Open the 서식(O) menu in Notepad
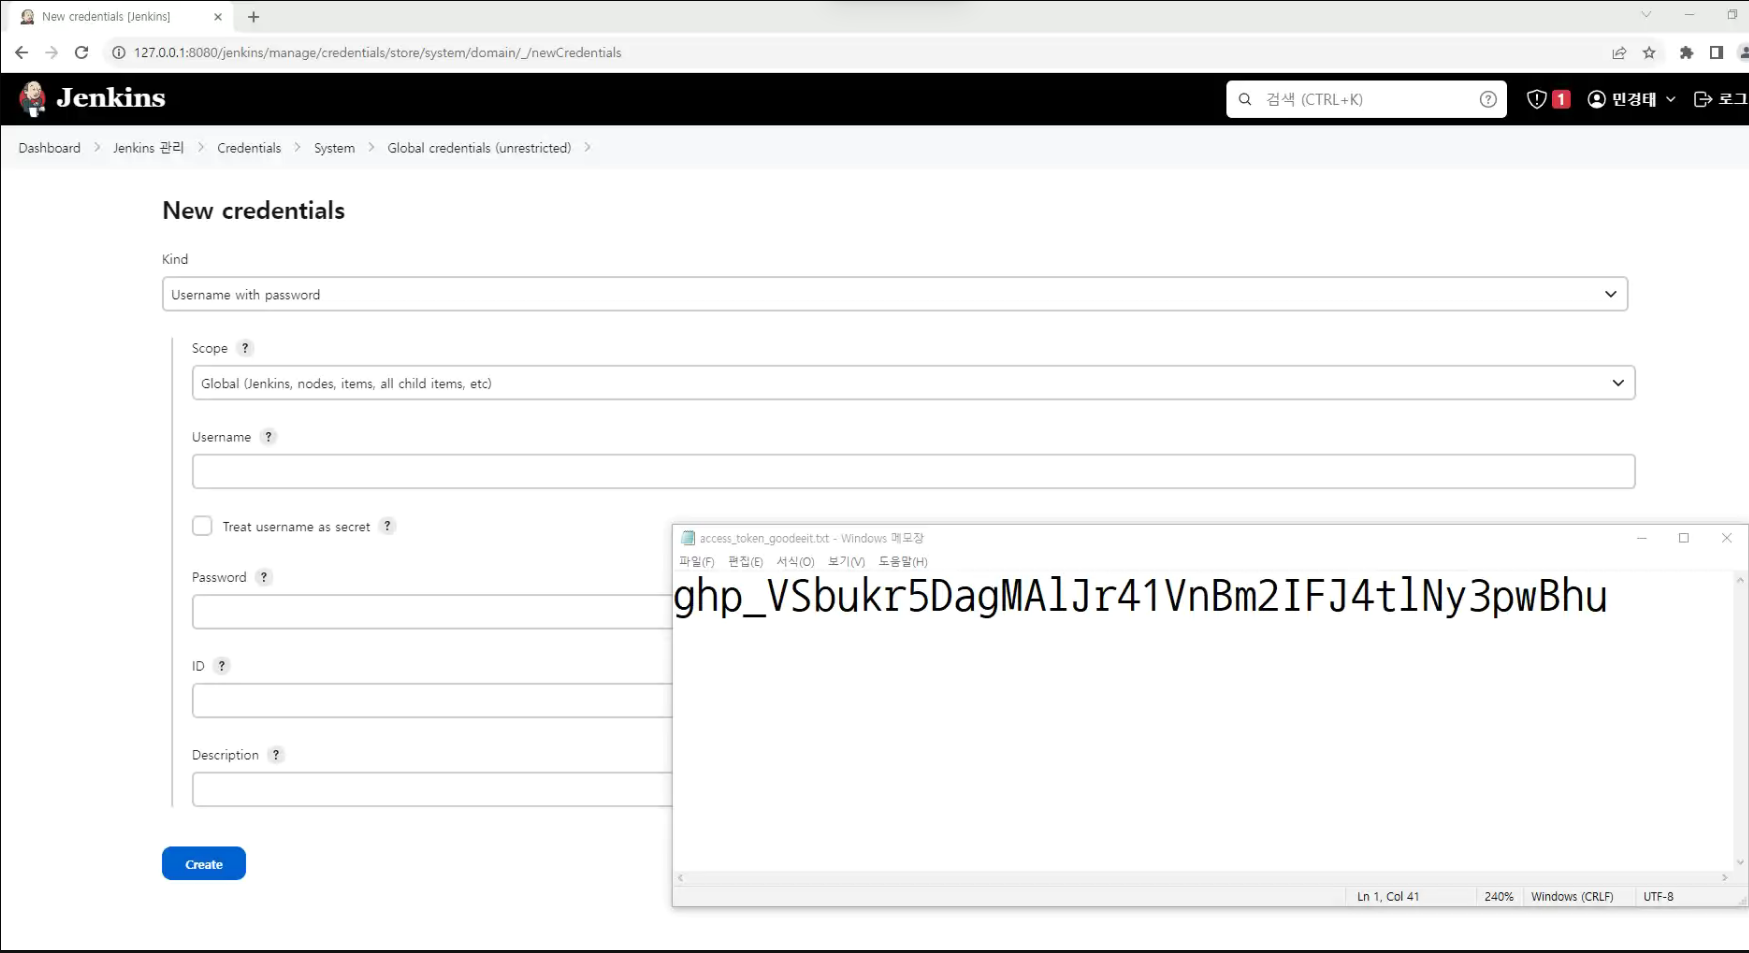The image size is (1749, 953). pos(796,562)
